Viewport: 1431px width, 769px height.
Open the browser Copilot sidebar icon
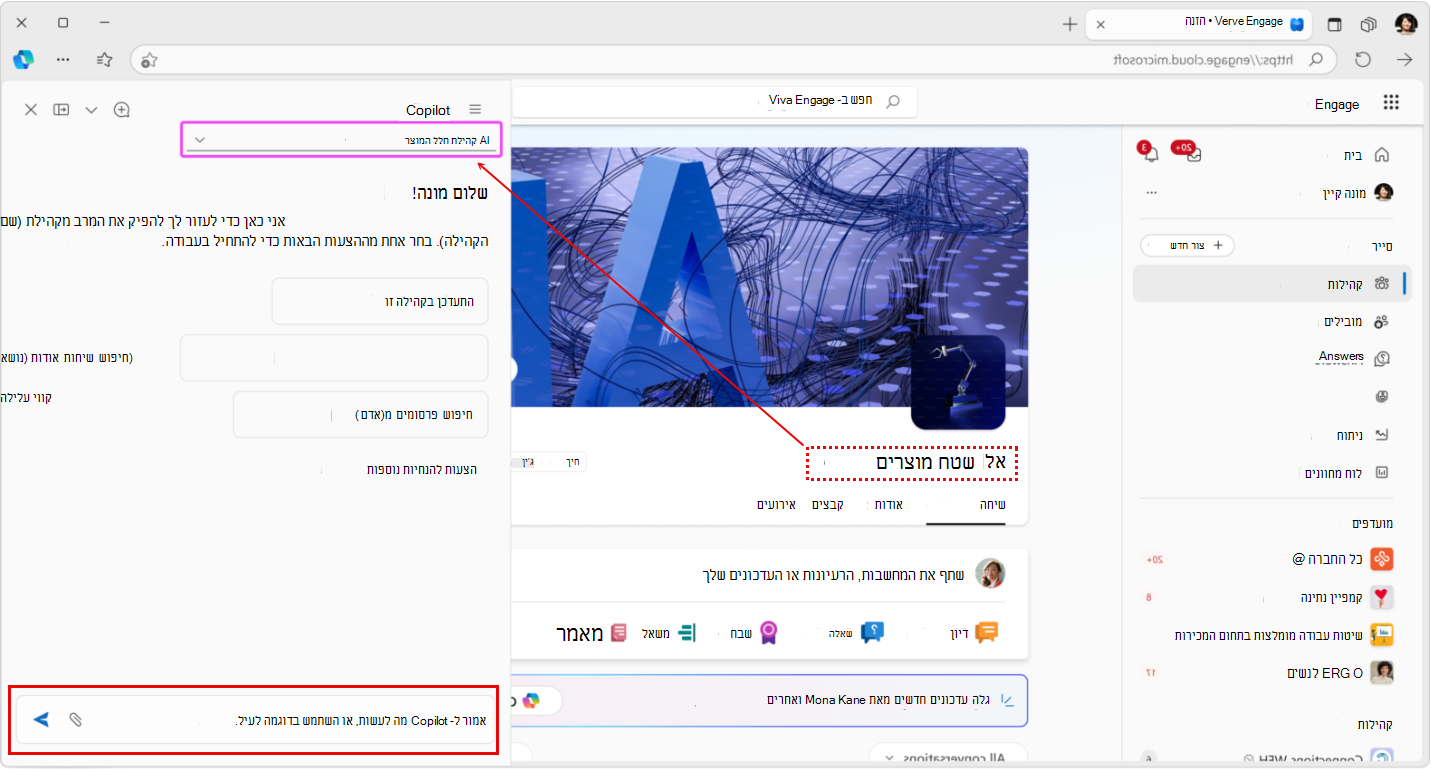pyautogui.click(x=23, y=59)
